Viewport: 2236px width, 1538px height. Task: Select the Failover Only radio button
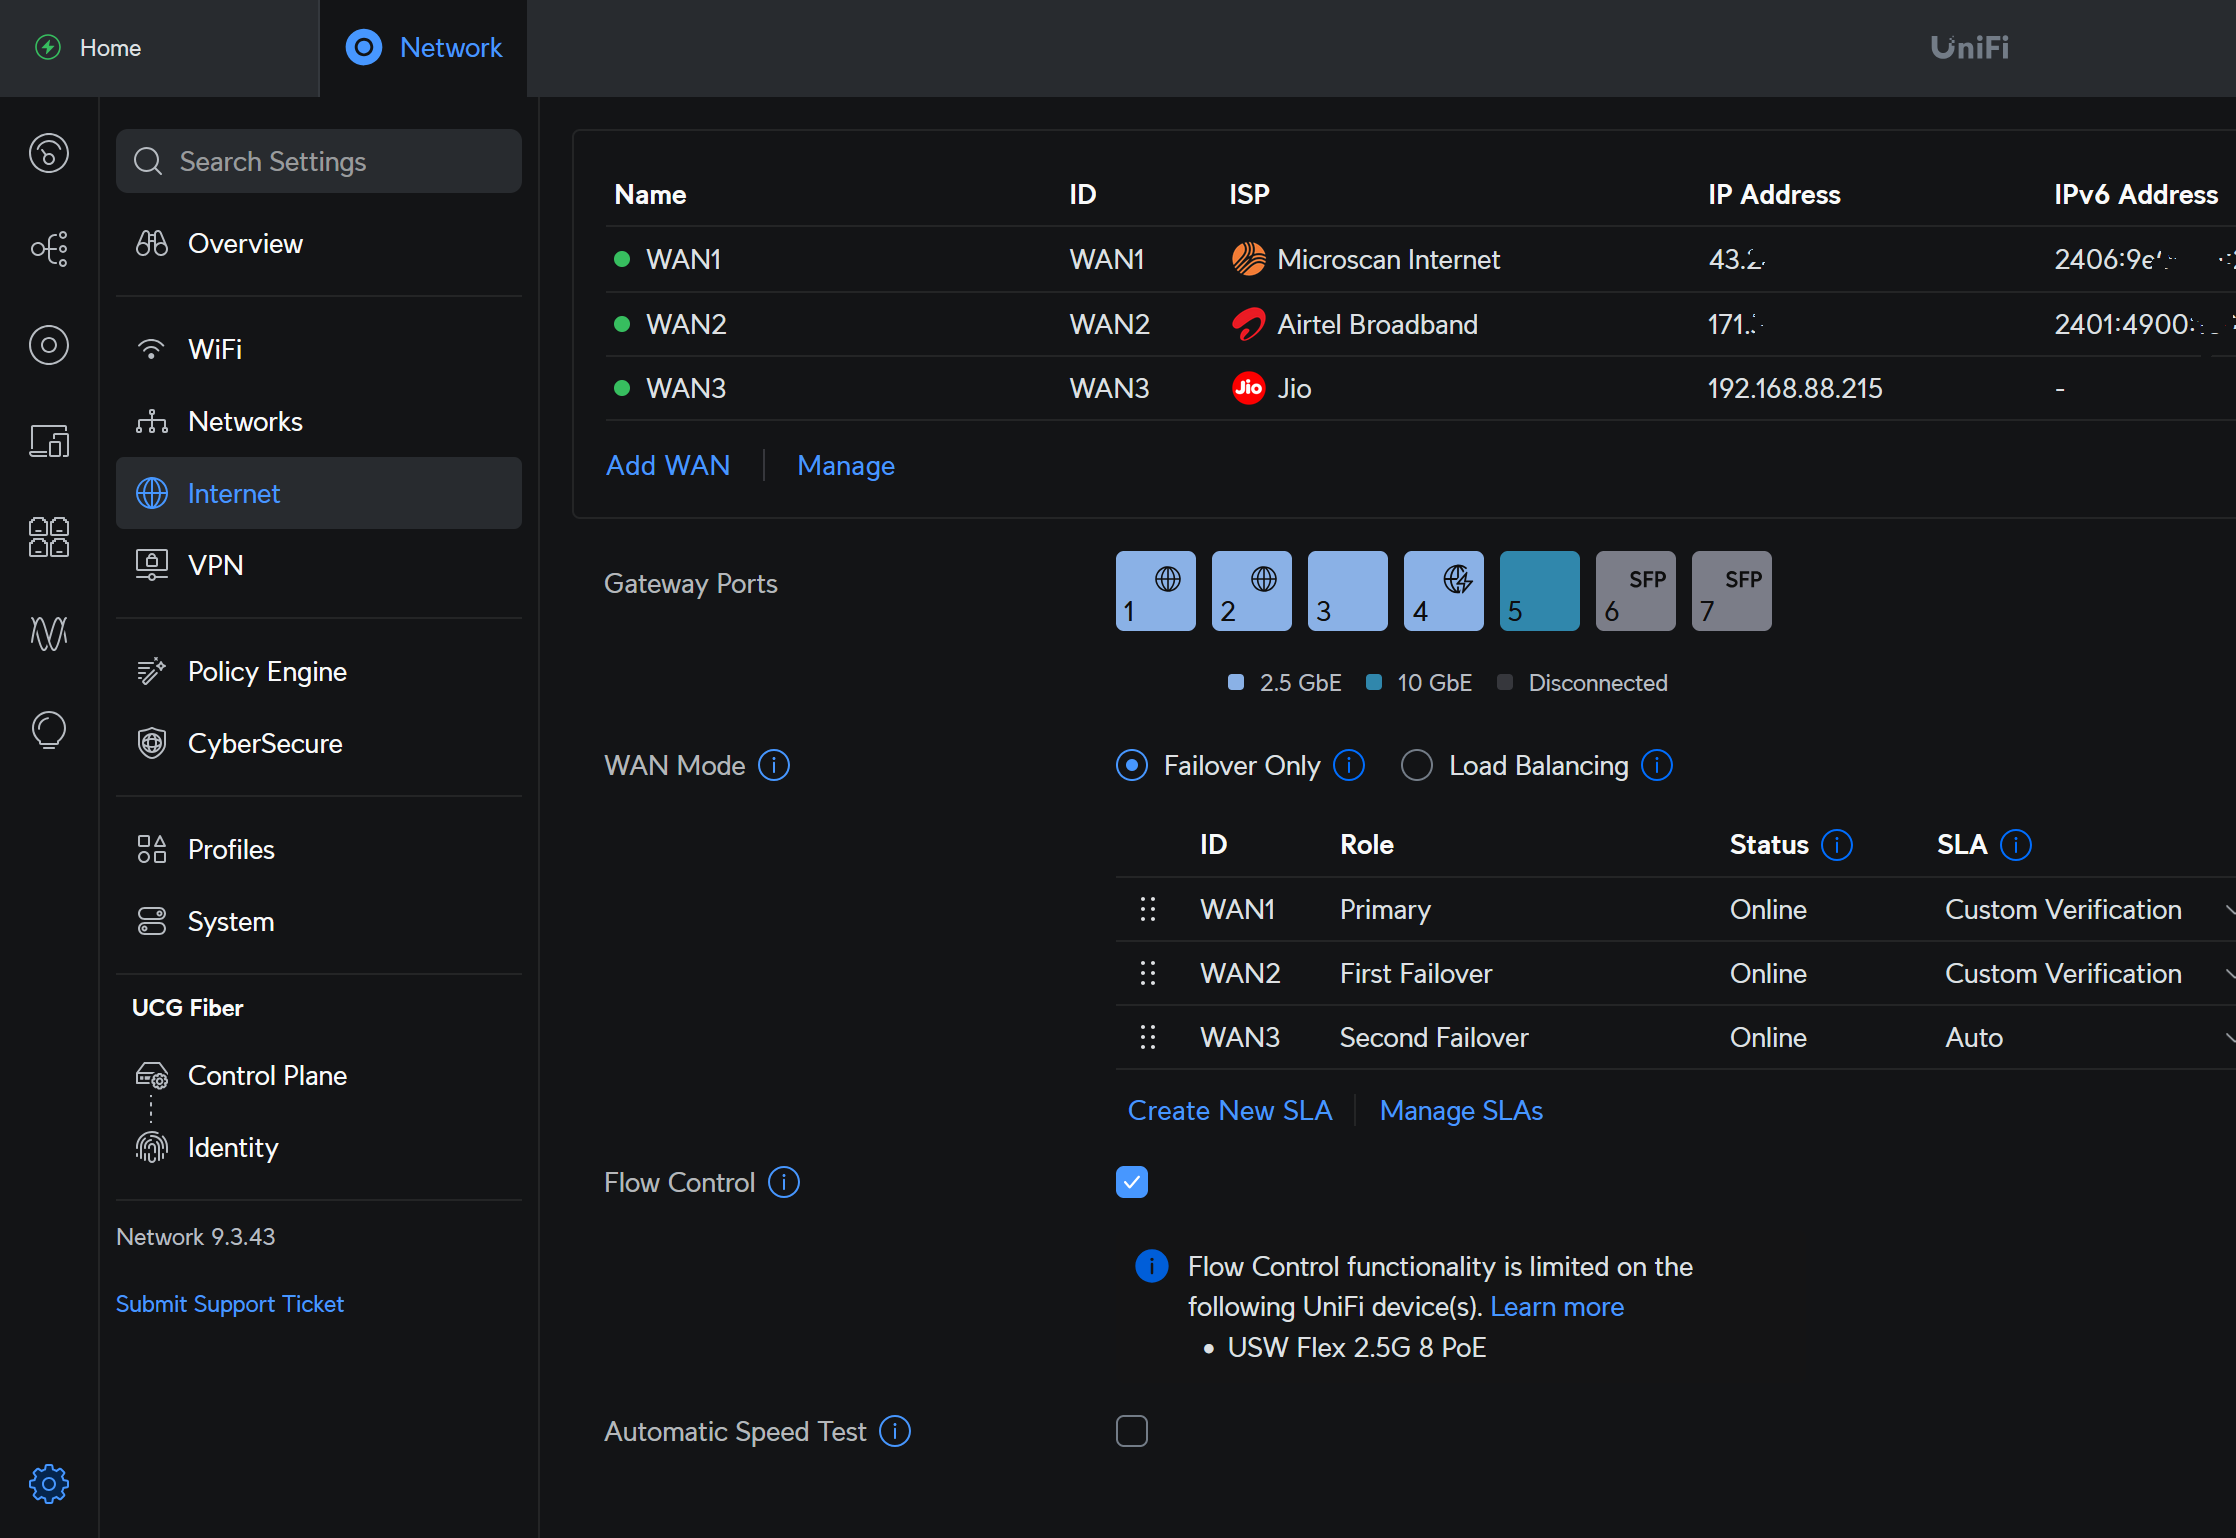point(1132,765)
